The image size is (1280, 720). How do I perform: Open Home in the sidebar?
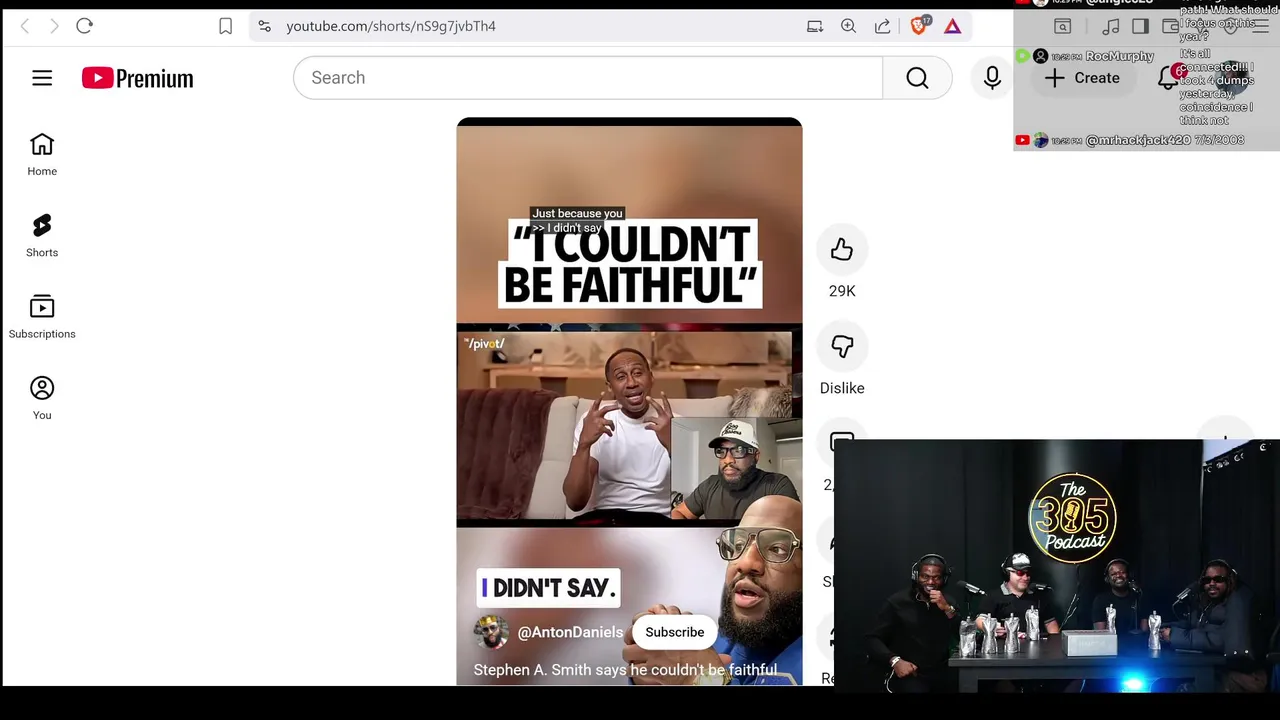point(42,155)
